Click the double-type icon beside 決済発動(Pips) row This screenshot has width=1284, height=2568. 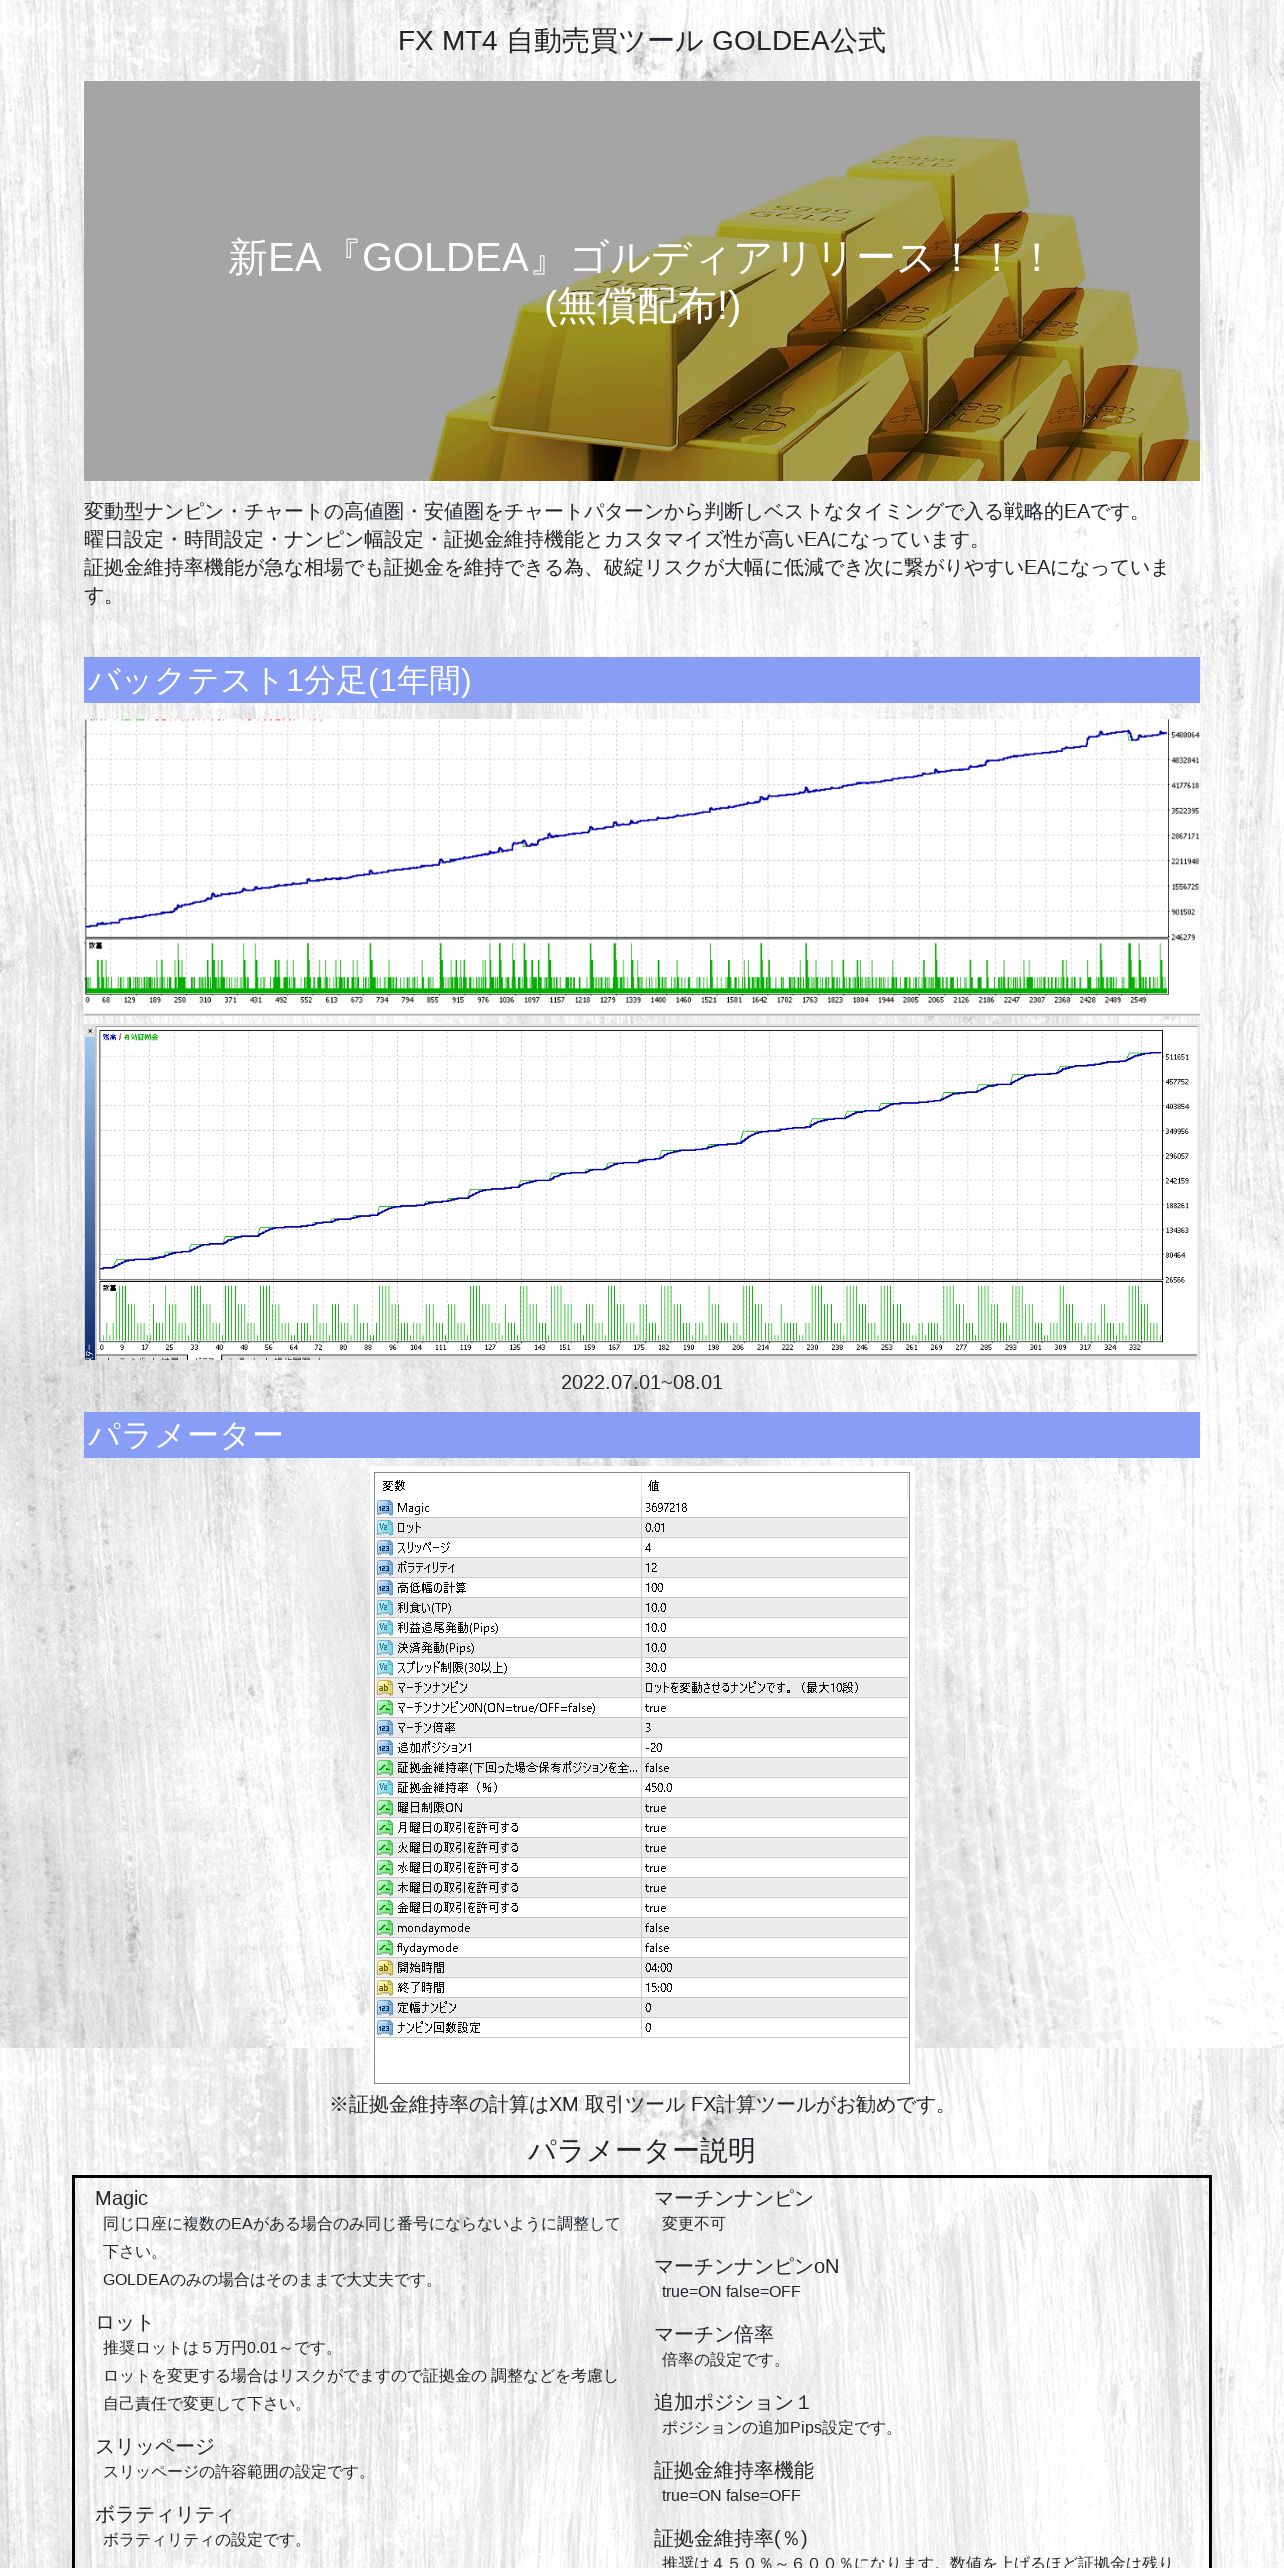[x=384, y=1648]
